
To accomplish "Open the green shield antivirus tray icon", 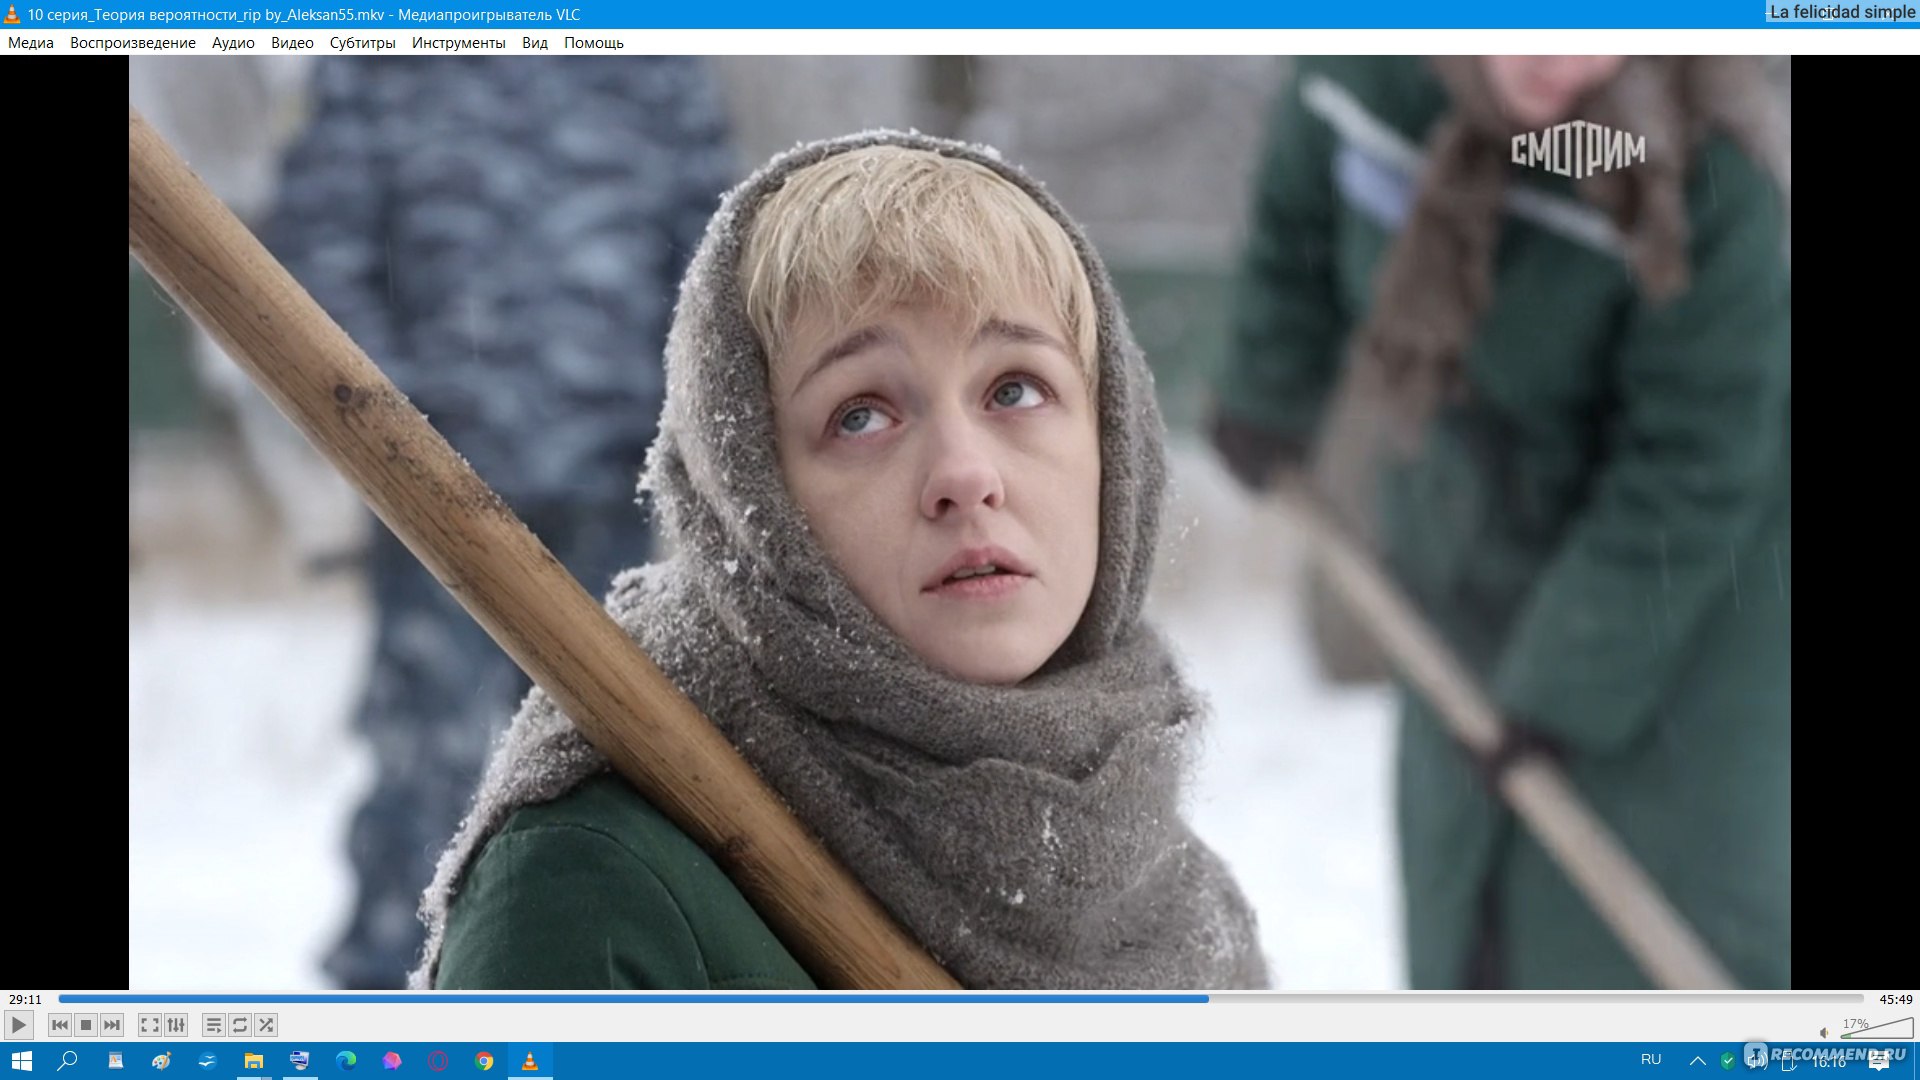I will (1728, 1061).
